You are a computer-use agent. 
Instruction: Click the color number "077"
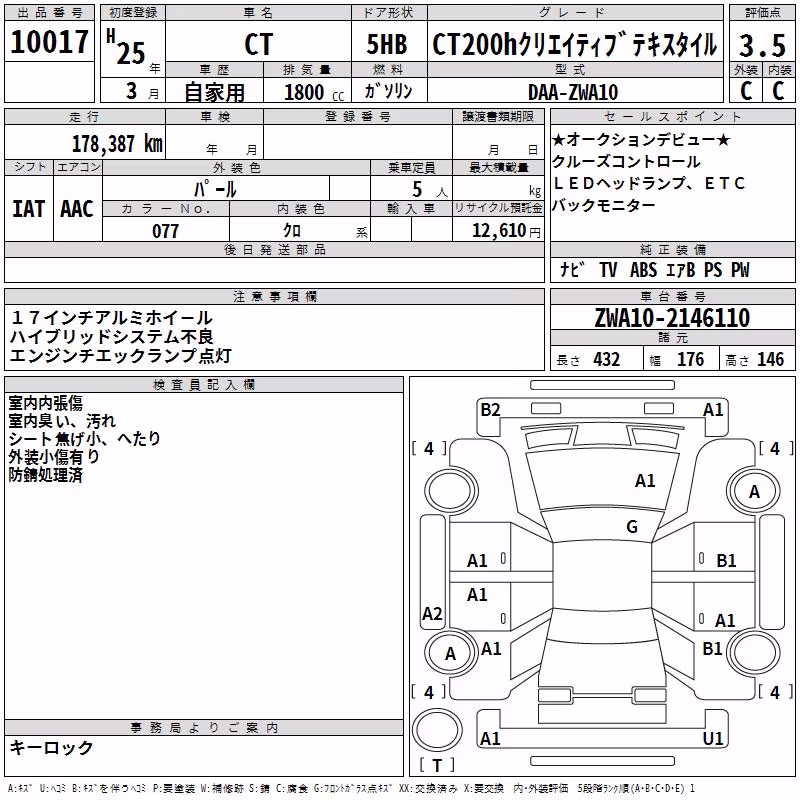pos(165,231)
